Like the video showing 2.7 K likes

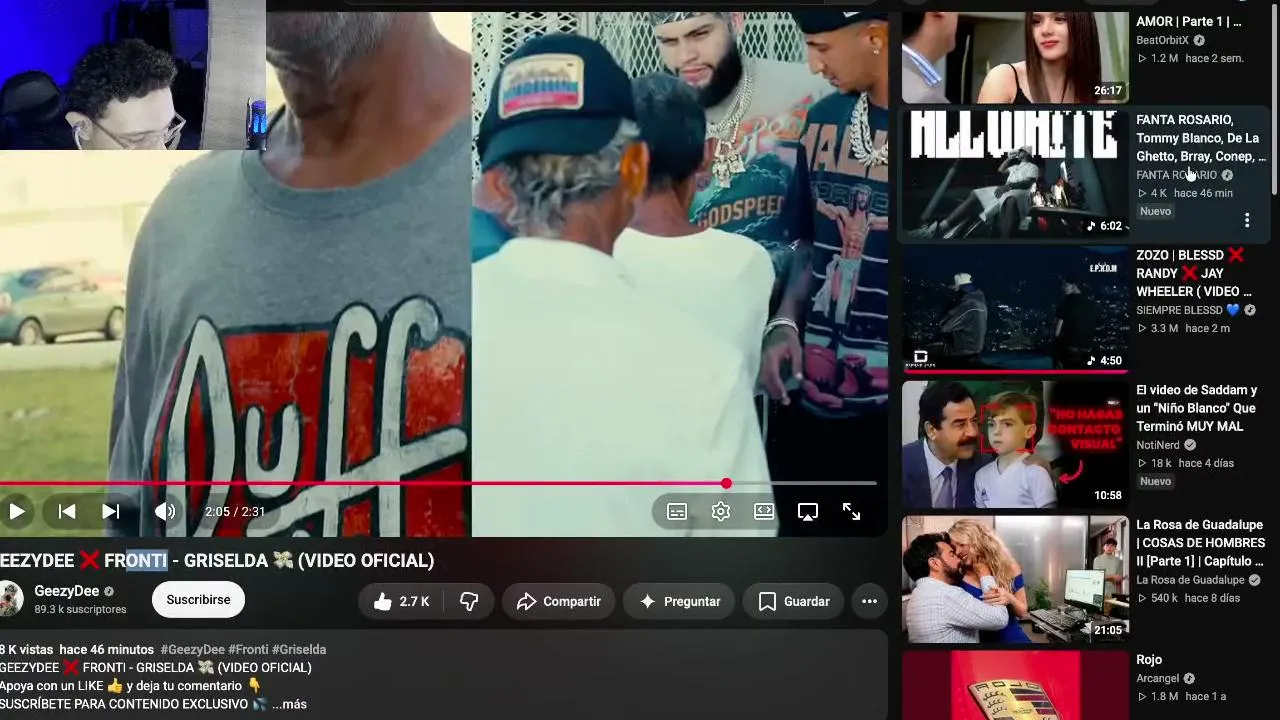point(401,601)
